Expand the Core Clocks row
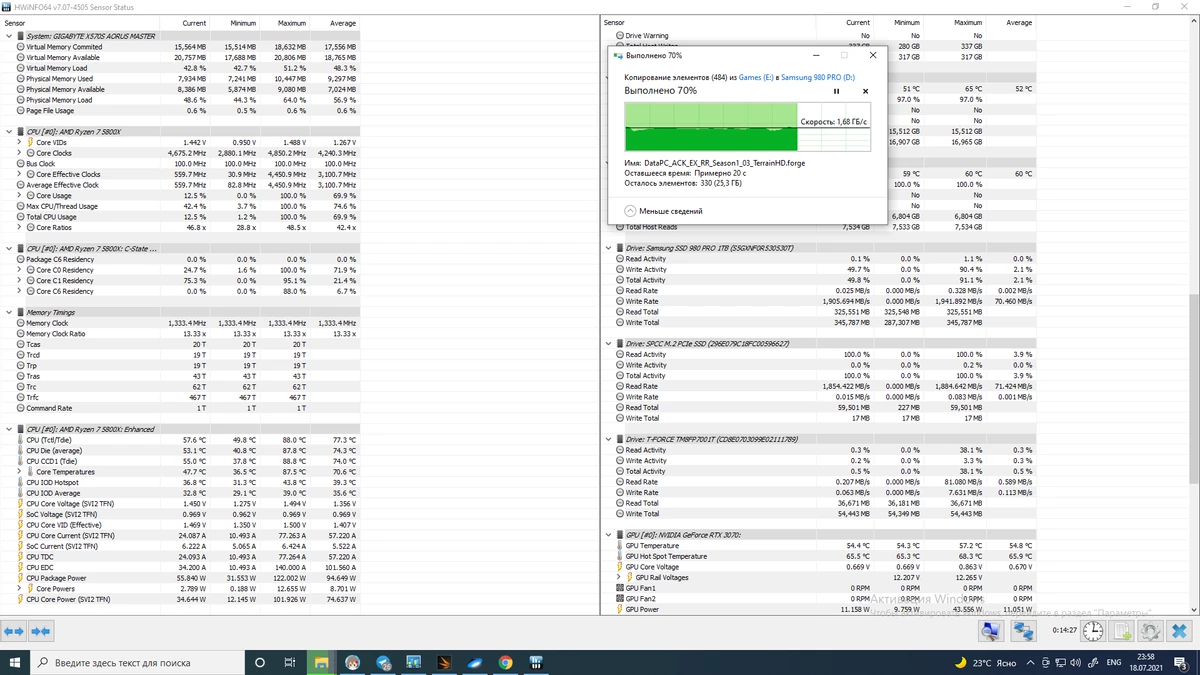This screenshot has height=675, width=1200. [x=19, y=153]
